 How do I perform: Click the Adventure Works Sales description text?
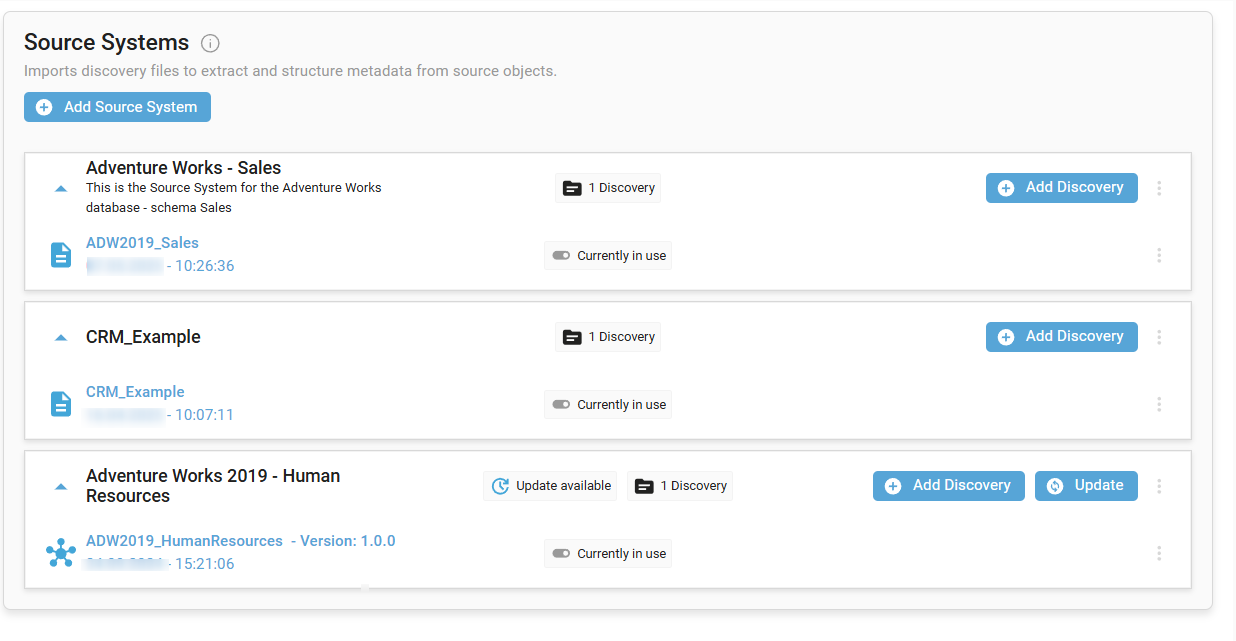pyautogui.click(x=234, y=198)
